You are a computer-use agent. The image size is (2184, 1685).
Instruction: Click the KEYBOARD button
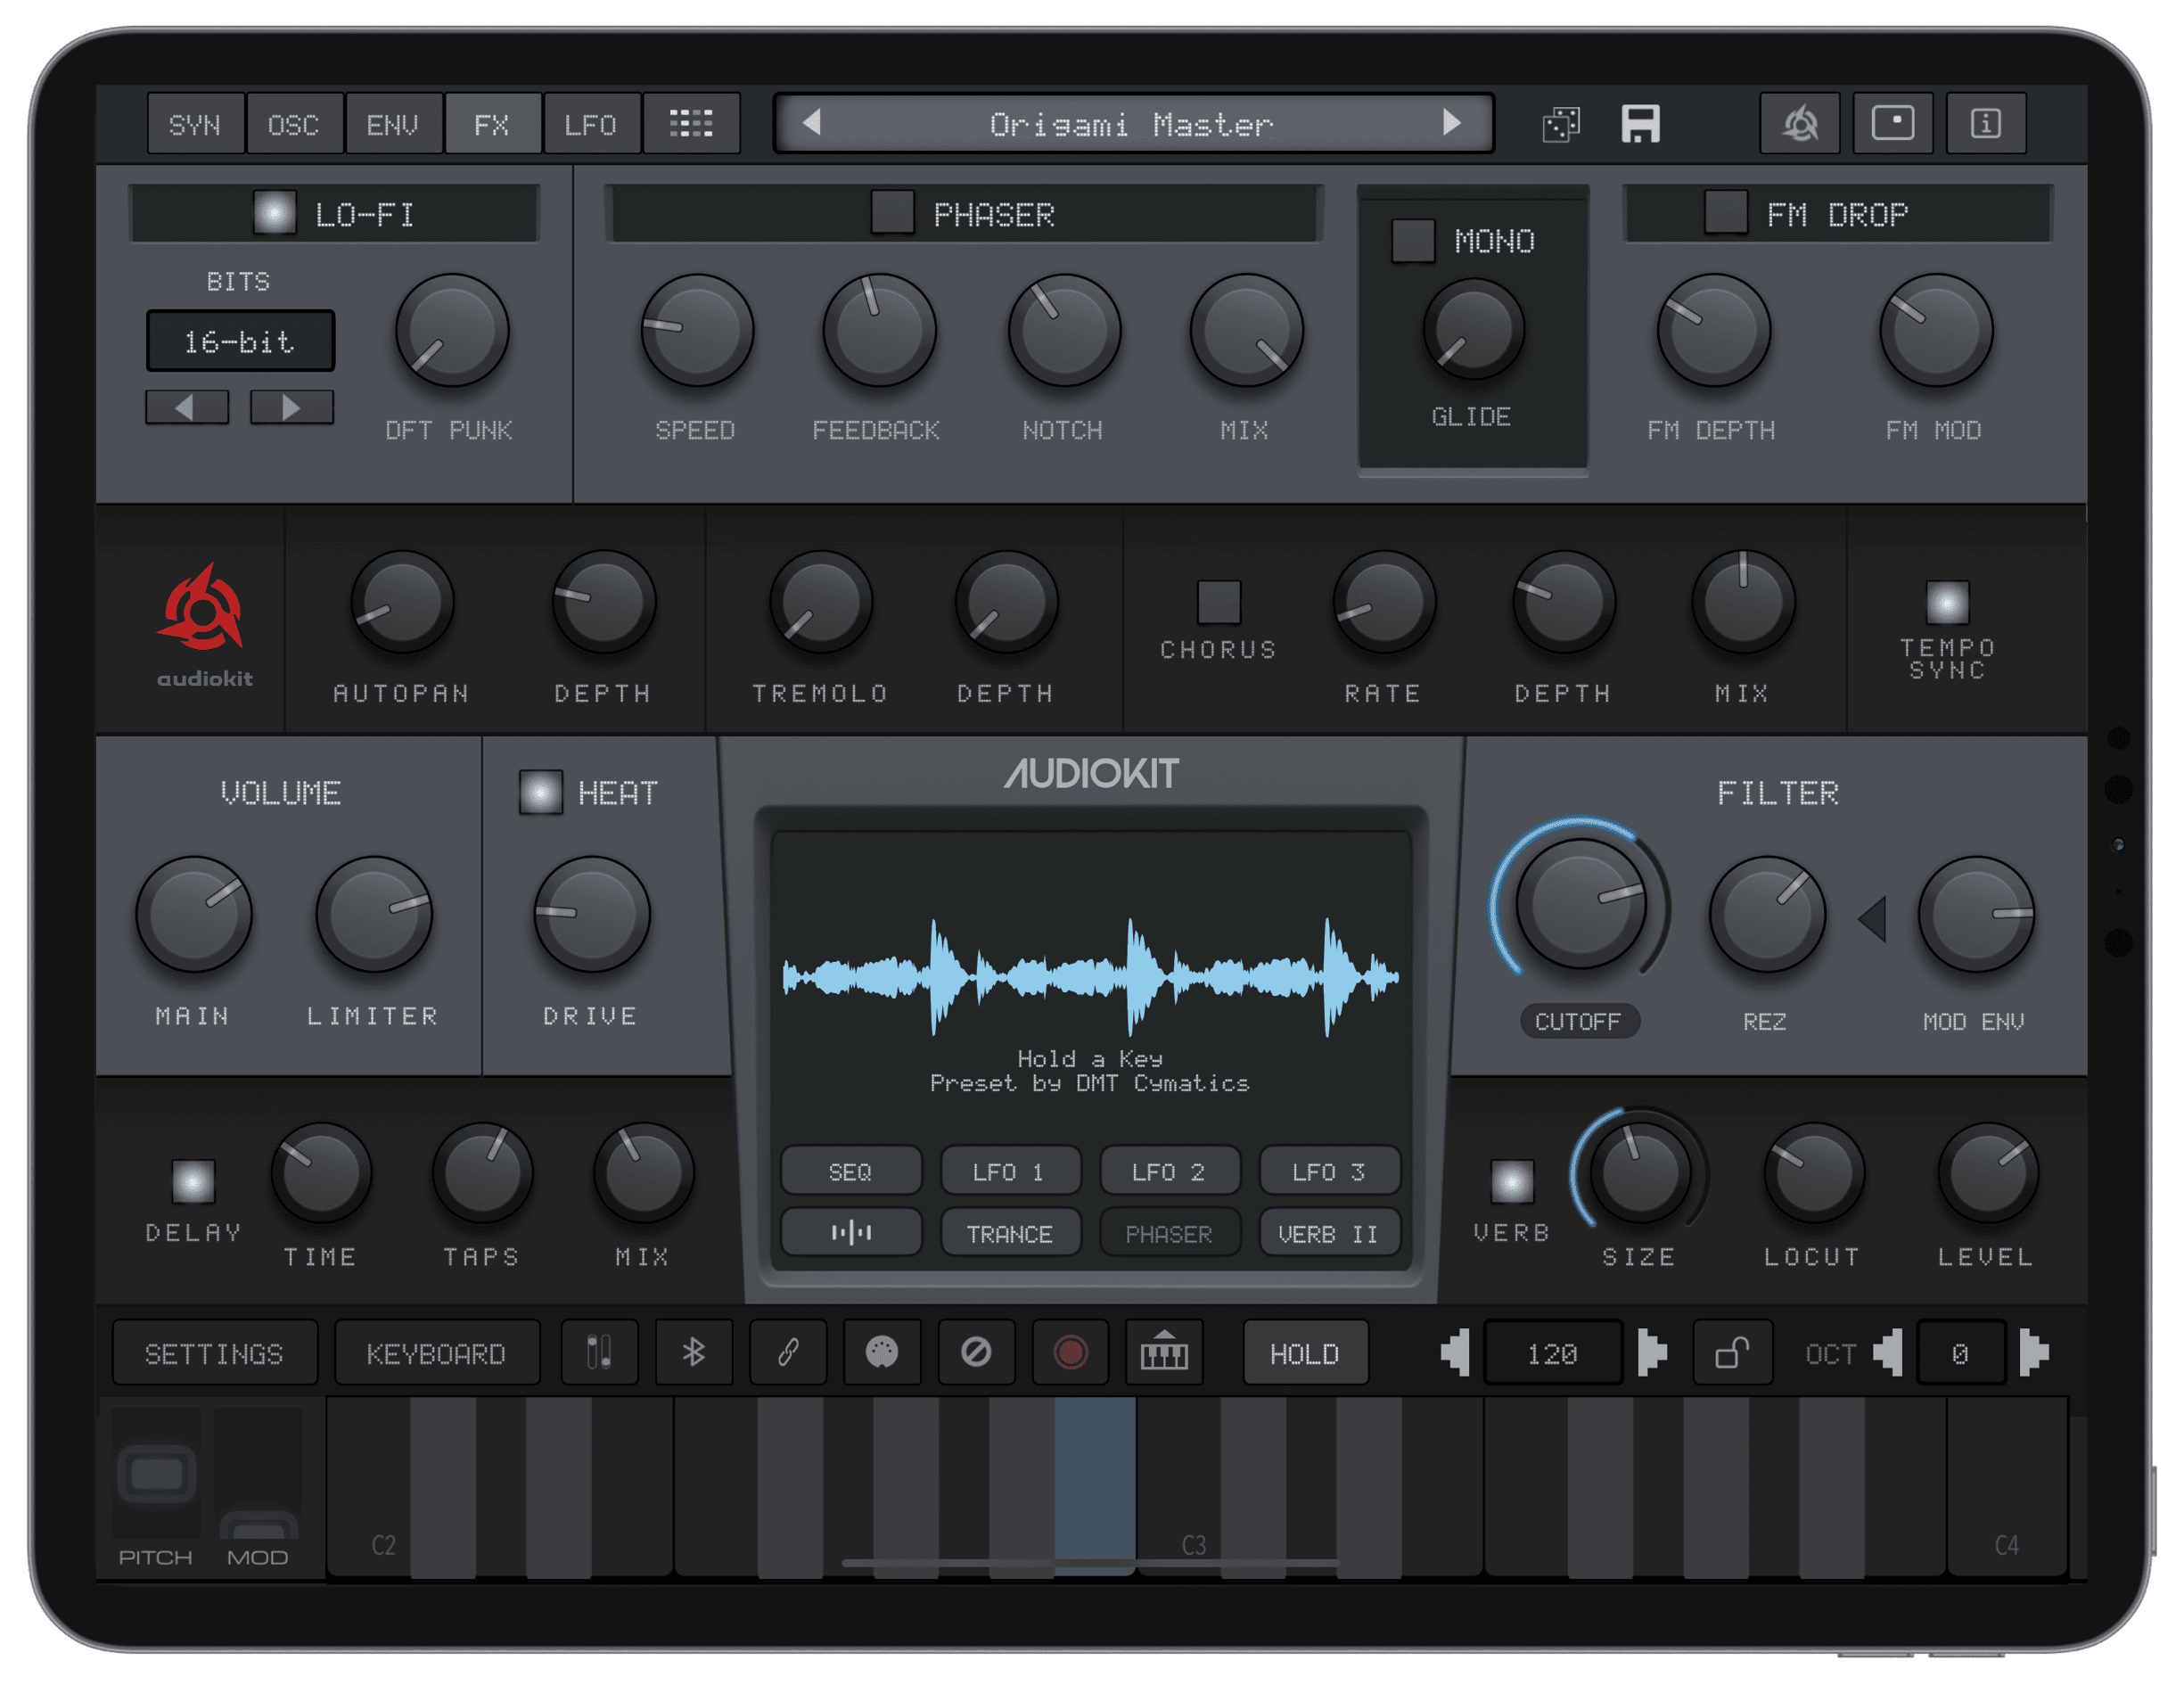coord(437,1353)
